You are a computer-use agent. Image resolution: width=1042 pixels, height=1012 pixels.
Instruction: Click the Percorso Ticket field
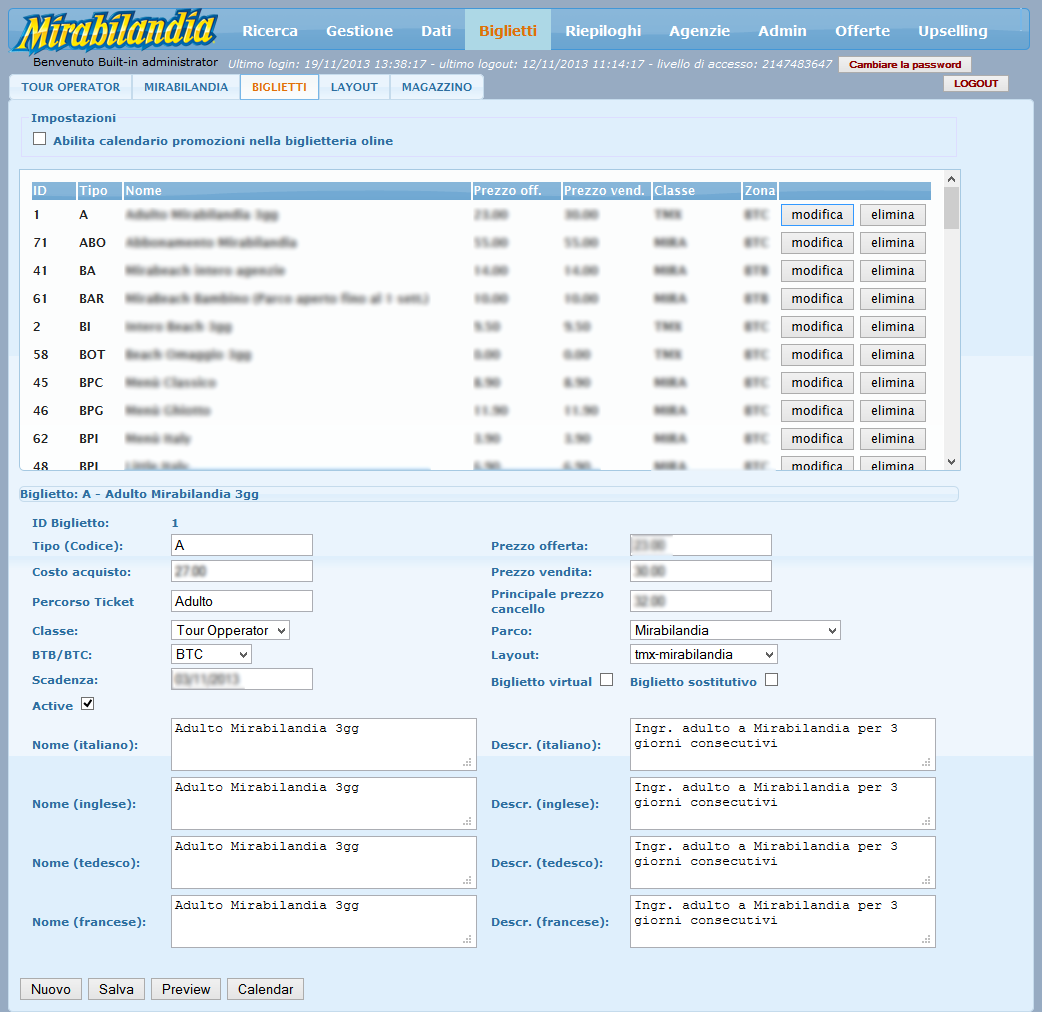[x=242, y=601]
